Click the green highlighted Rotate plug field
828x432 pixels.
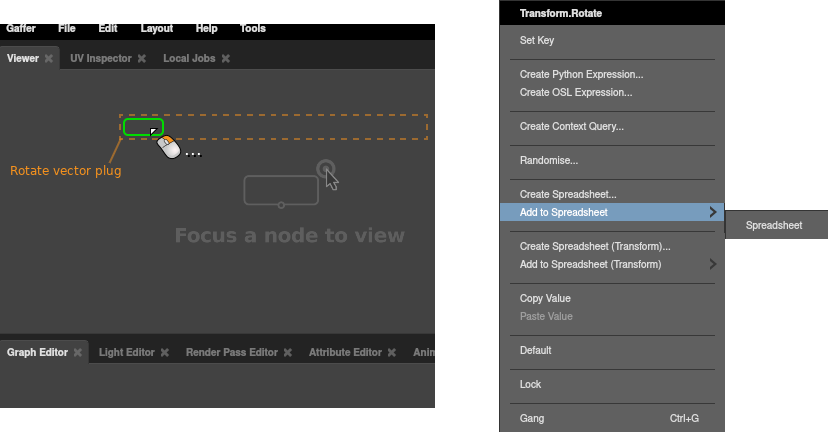click(x=142, y=127)
